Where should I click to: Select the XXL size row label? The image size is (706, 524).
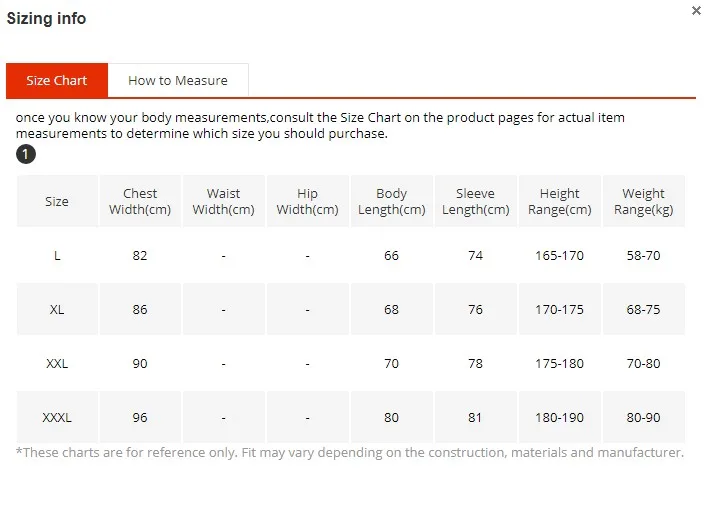tap(57, 364)
